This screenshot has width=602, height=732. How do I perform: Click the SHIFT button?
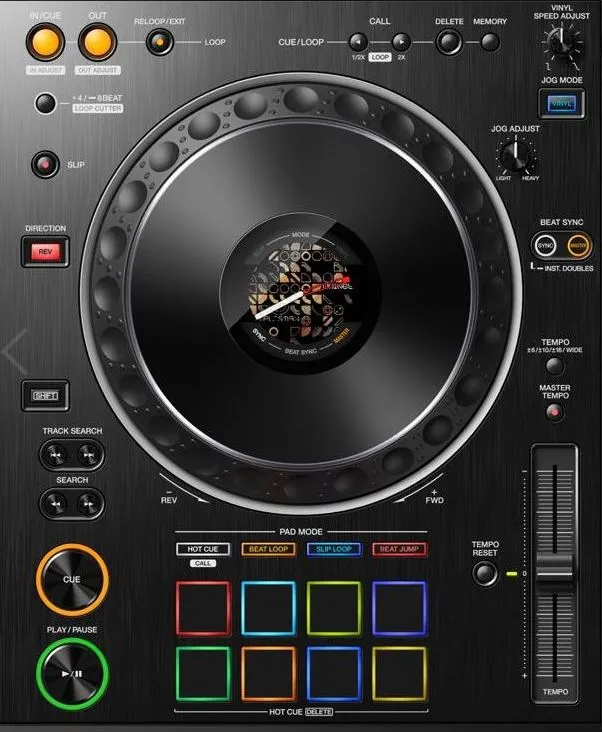coord(45,395)
